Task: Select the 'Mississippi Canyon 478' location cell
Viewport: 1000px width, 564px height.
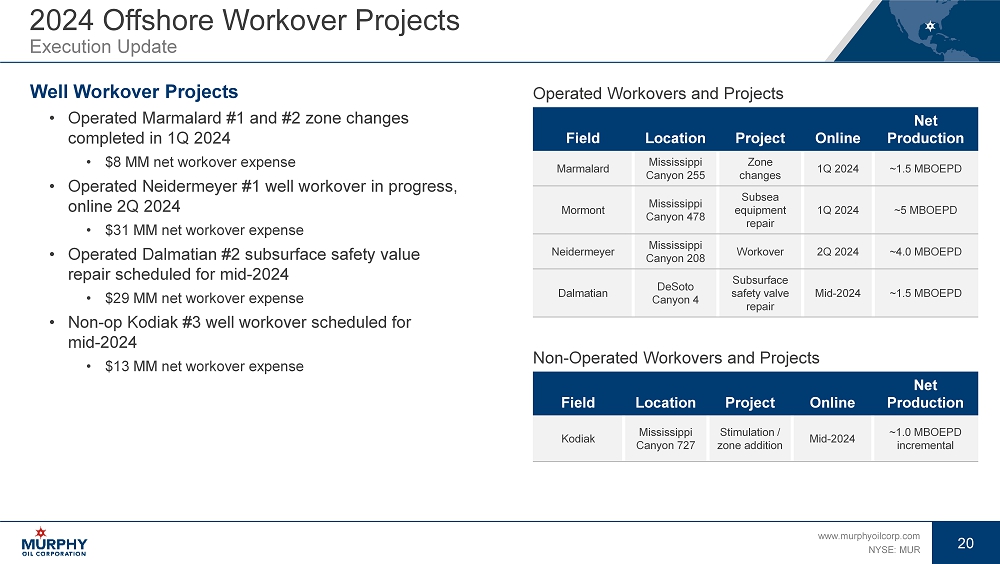Action: pos(675,210)
